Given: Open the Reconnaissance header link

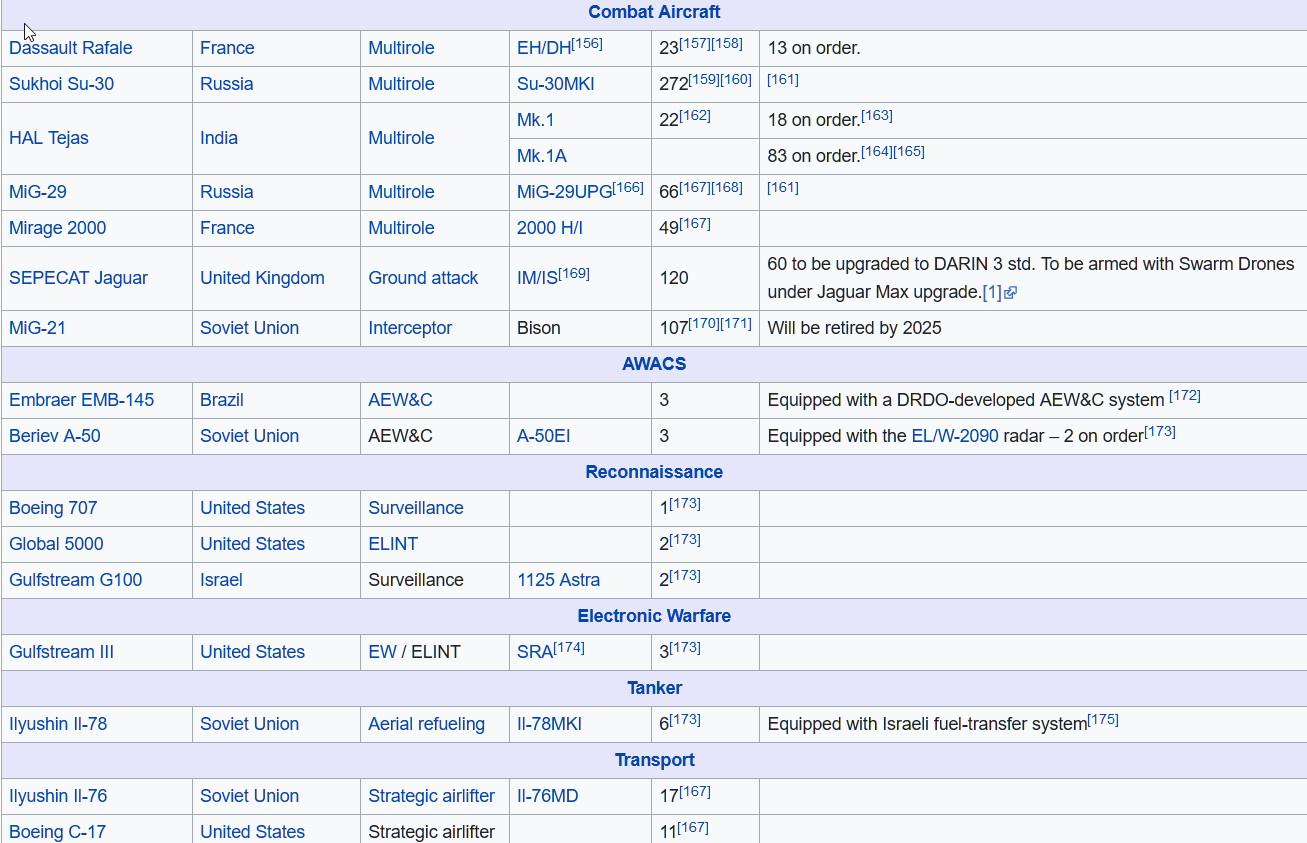Looking at the screenshot, I should (654, 472).
